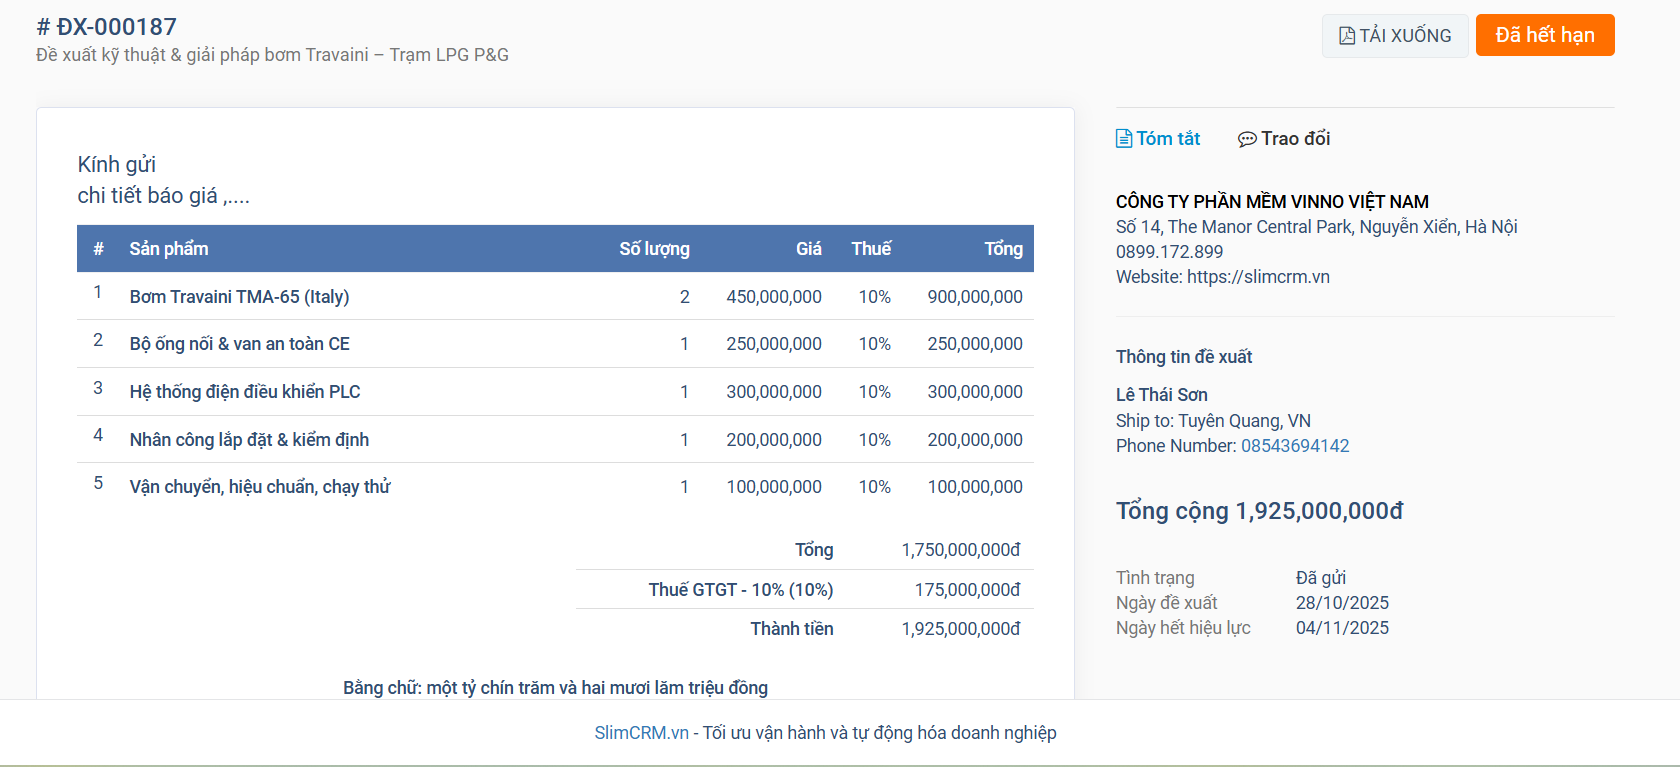1680x767 pixels.
Task: Open the Trao đổi tab
Action: point(1295,139)
